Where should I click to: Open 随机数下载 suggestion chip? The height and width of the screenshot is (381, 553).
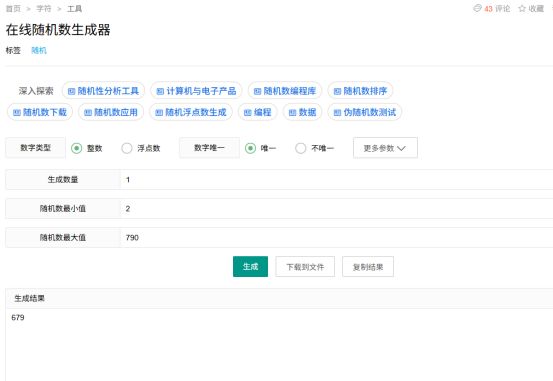pyautogui.click(x=40, y=112)
